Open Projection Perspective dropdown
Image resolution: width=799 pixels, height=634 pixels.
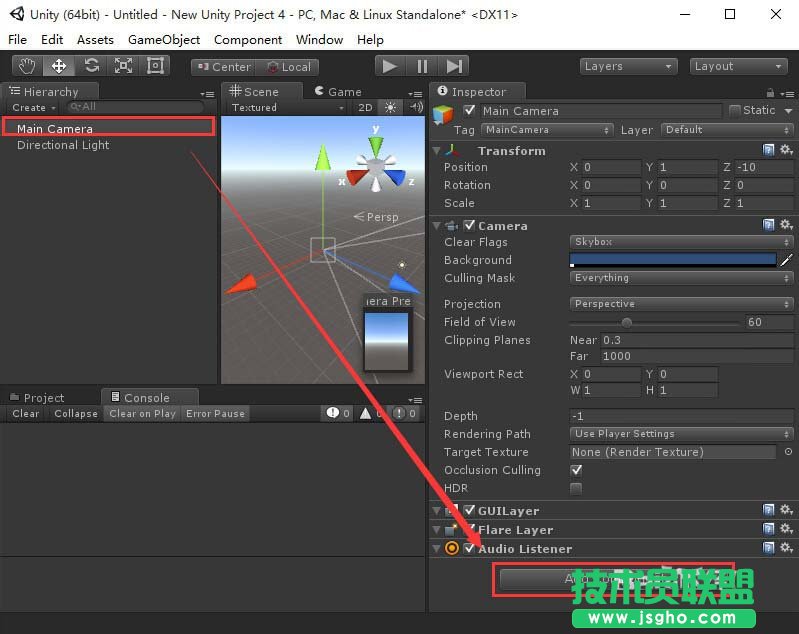681,304
